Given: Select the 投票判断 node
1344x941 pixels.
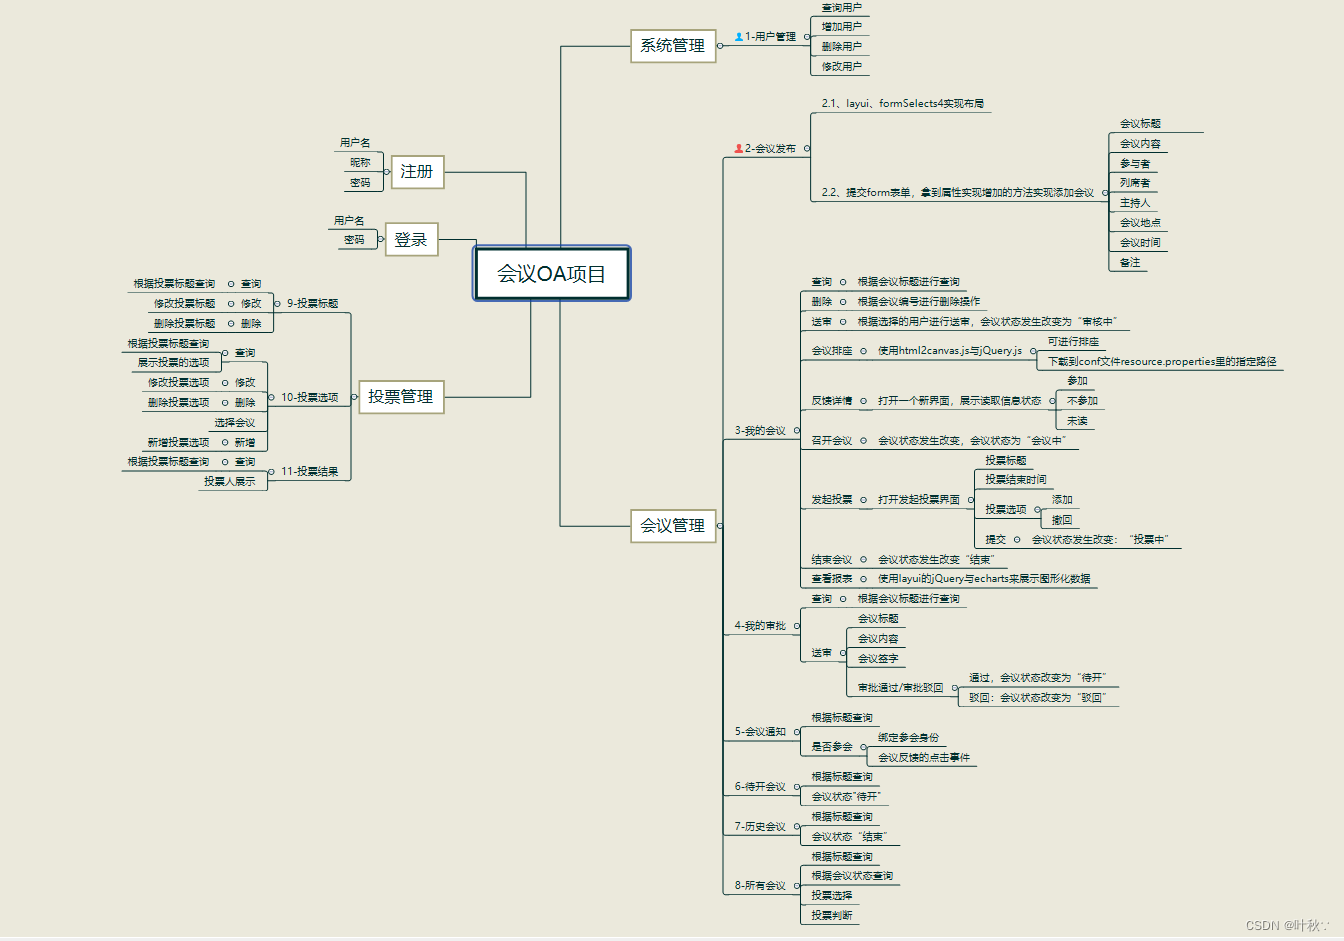Looking at the screenshot, I should coord(831,916).
